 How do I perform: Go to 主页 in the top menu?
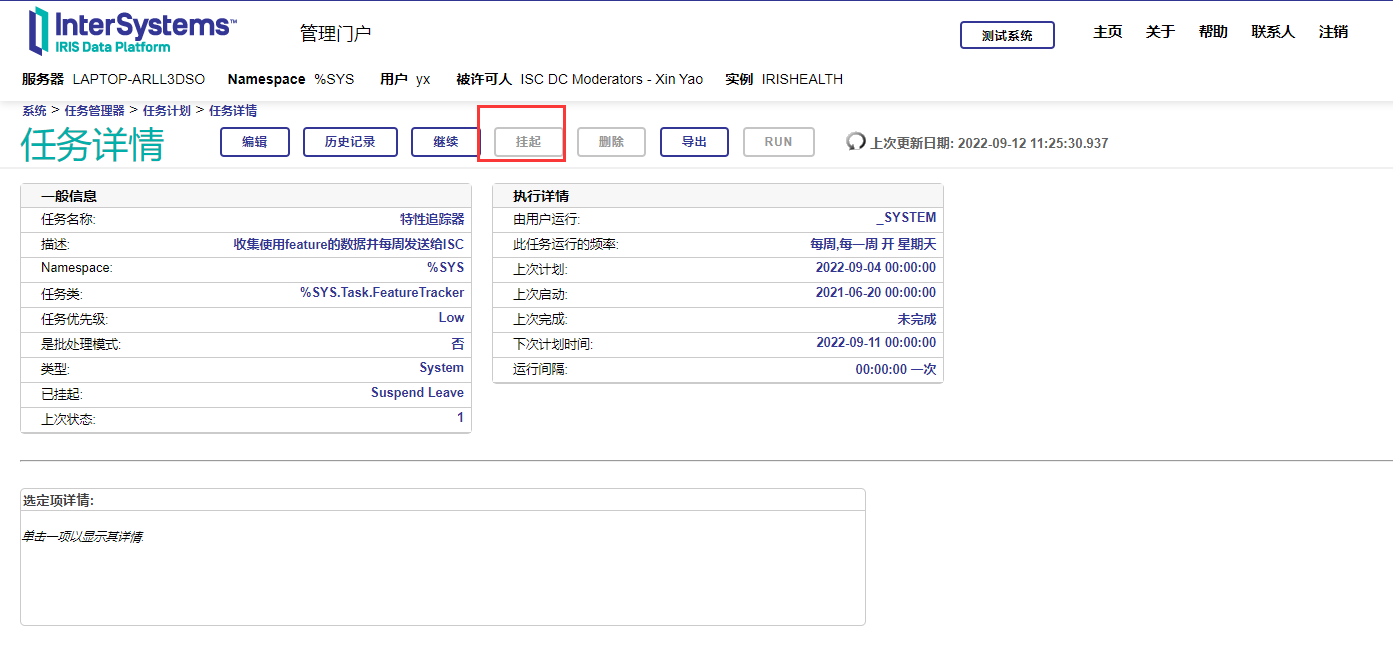1108,32
